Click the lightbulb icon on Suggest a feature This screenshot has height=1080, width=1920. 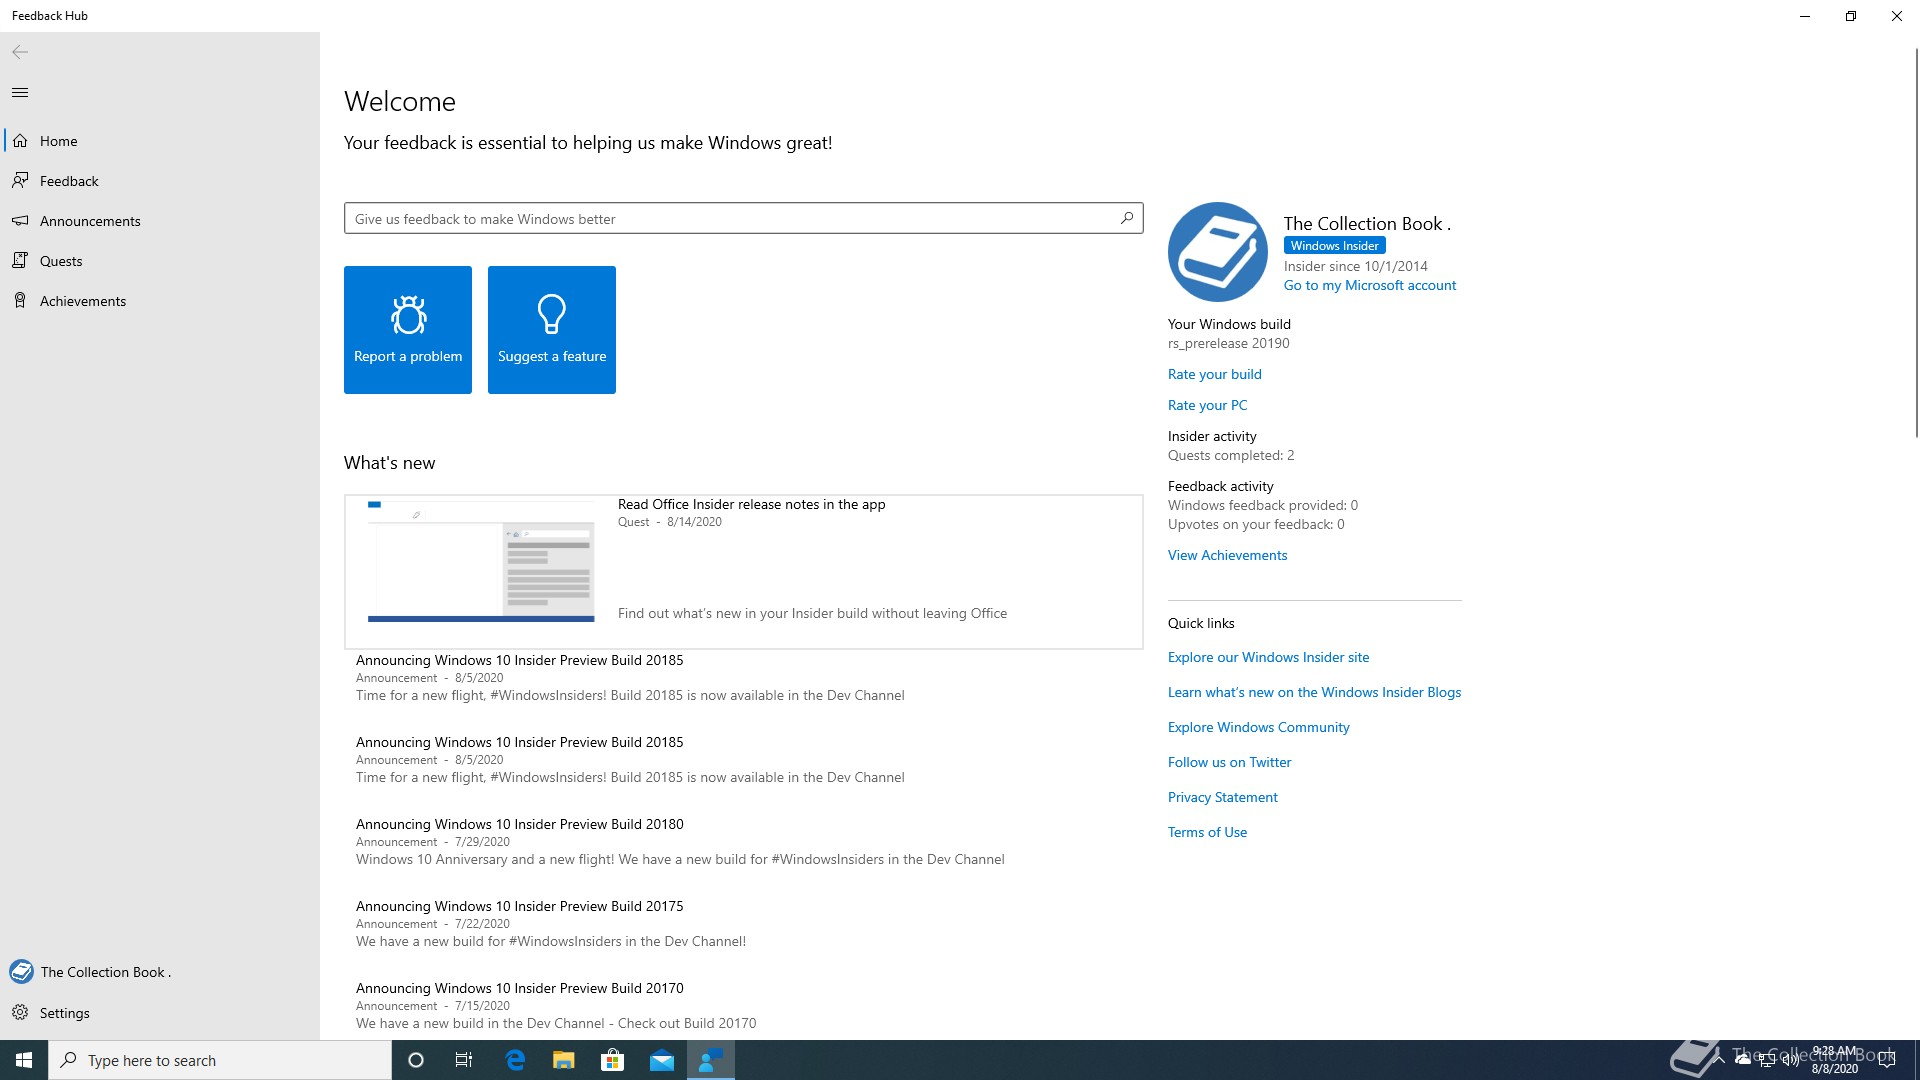click(552, 314)
